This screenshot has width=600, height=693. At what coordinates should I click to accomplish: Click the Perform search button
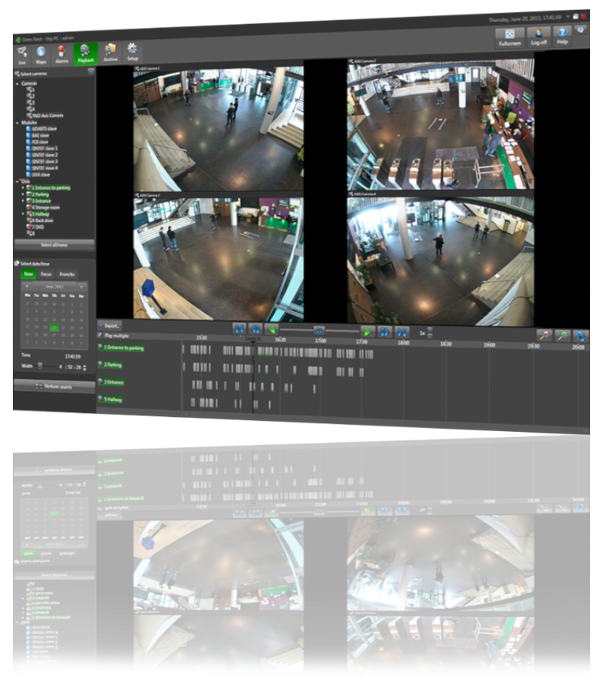[x=50, y=385]
